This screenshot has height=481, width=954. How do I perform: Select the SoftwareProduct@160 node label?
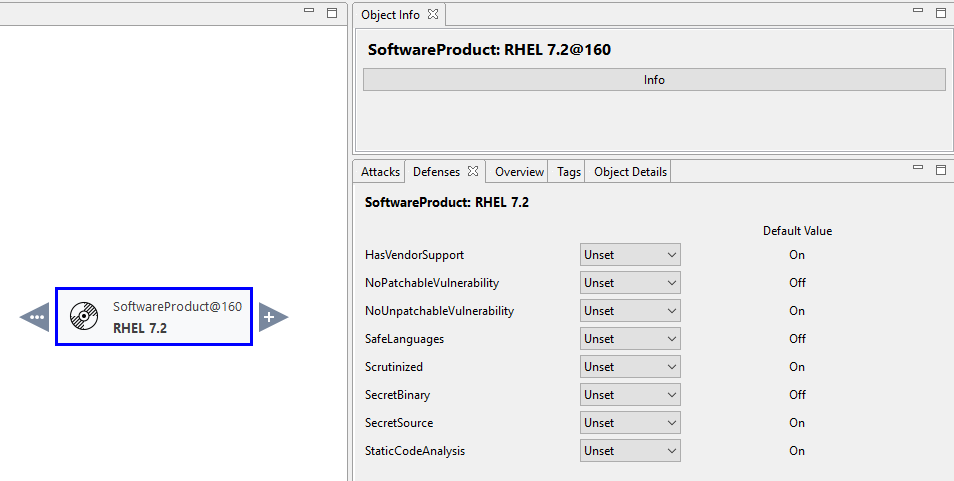tap(178, 306)
